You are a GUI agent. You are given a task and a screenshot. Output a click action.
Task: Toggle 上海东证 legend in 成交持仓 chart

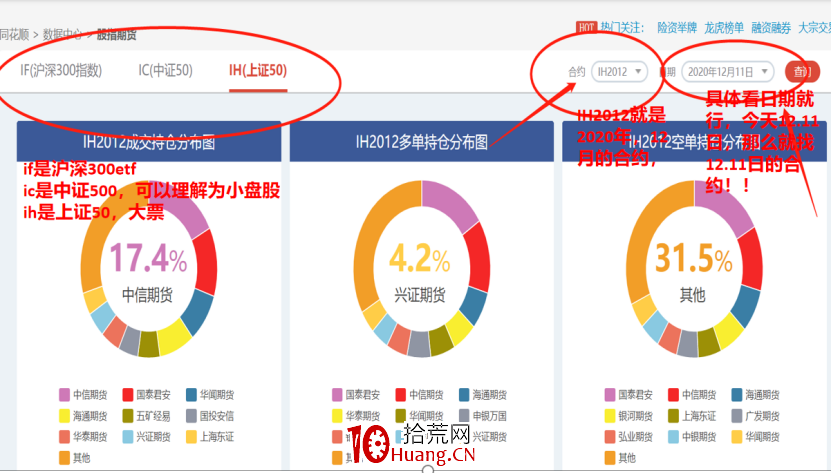click(x=210, y=437)
